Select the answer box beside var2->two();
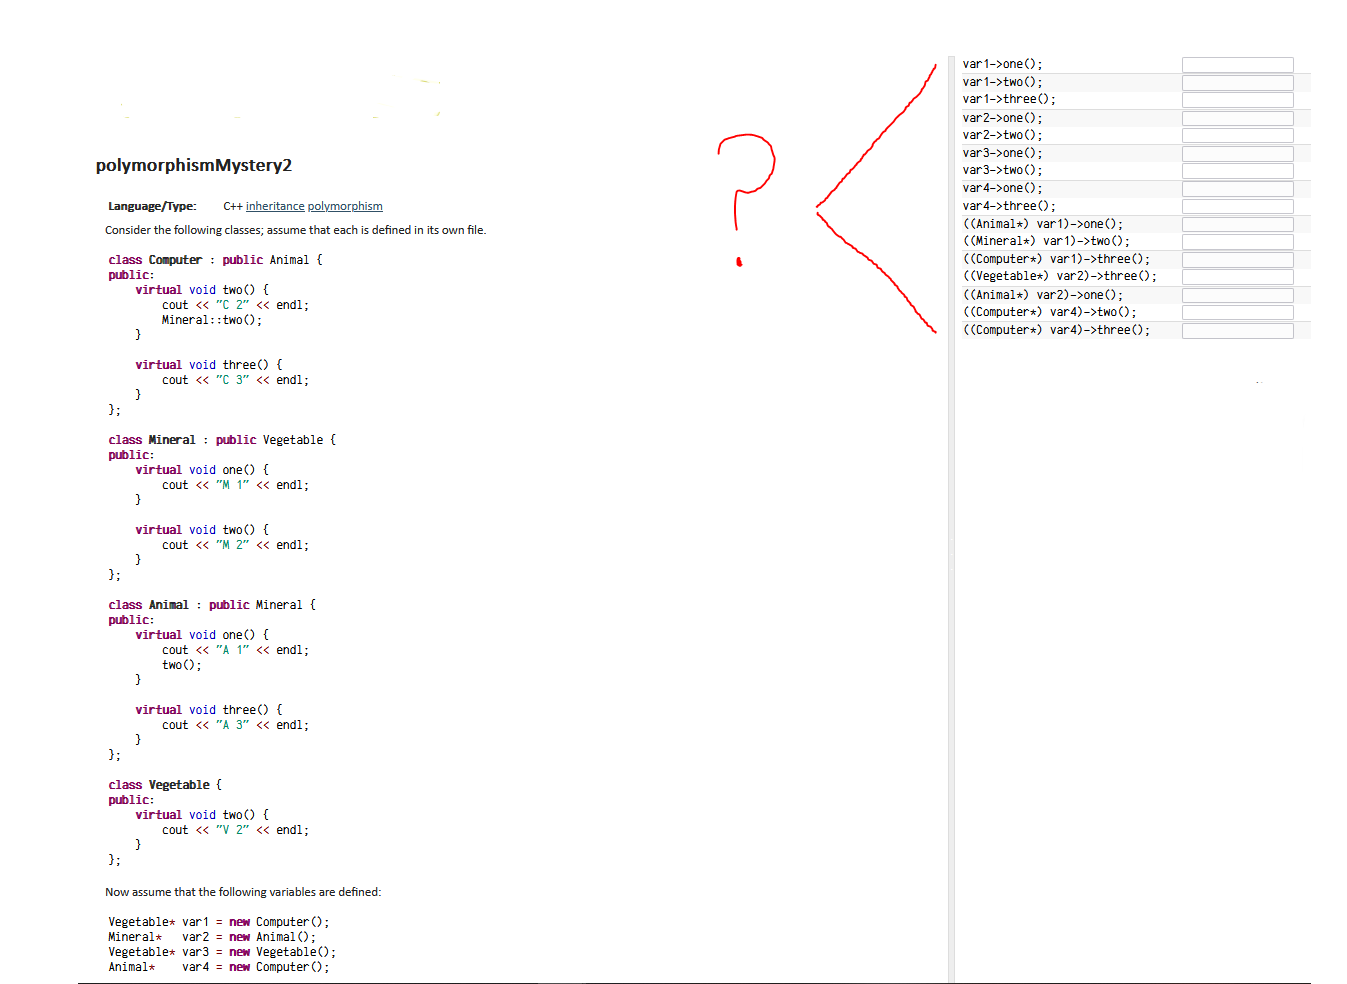Screen dimensions: 1347x984 [x=1237, y=134]
